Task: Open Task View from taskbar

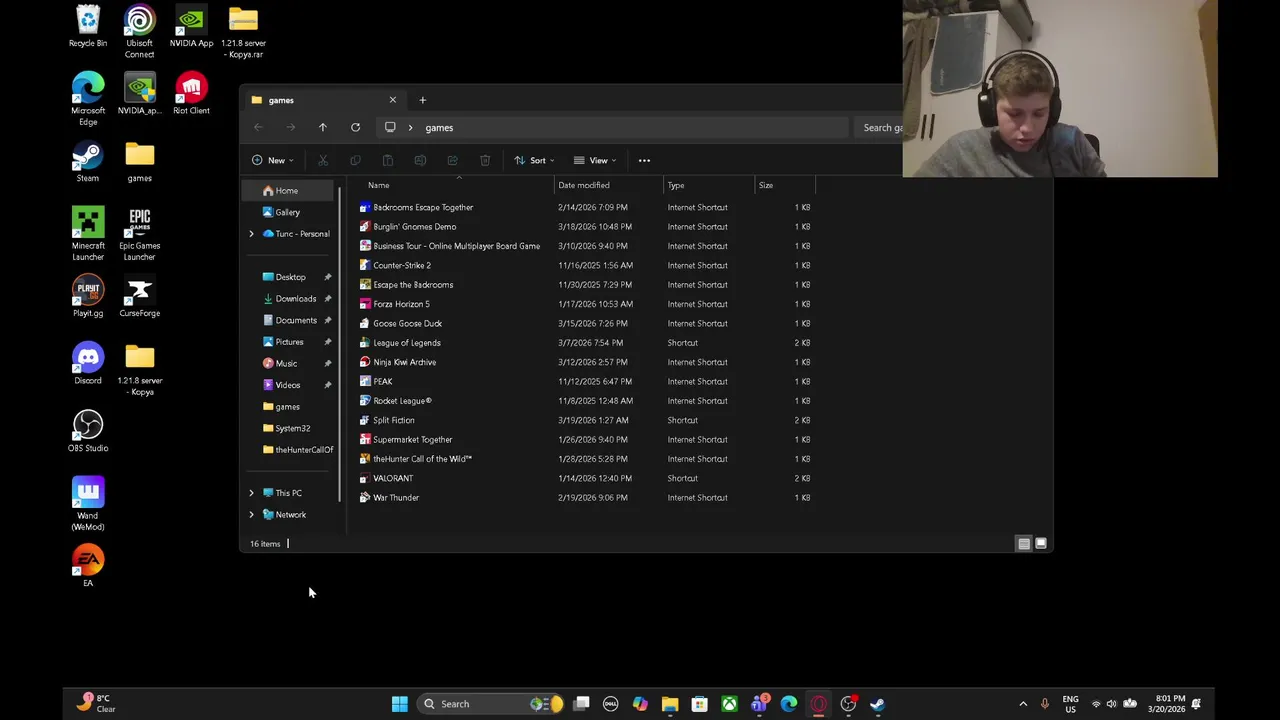Action: point(581,704)
